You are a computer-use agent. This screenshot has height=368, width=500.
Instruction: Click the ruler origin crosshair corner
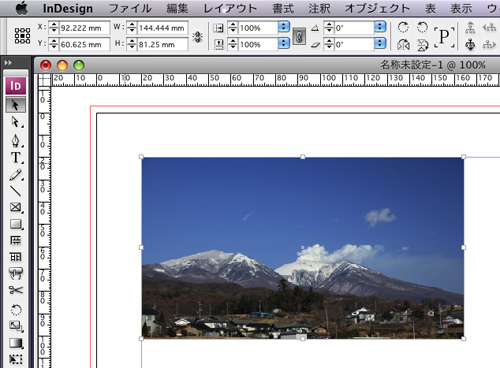click(x=44, y=80)
